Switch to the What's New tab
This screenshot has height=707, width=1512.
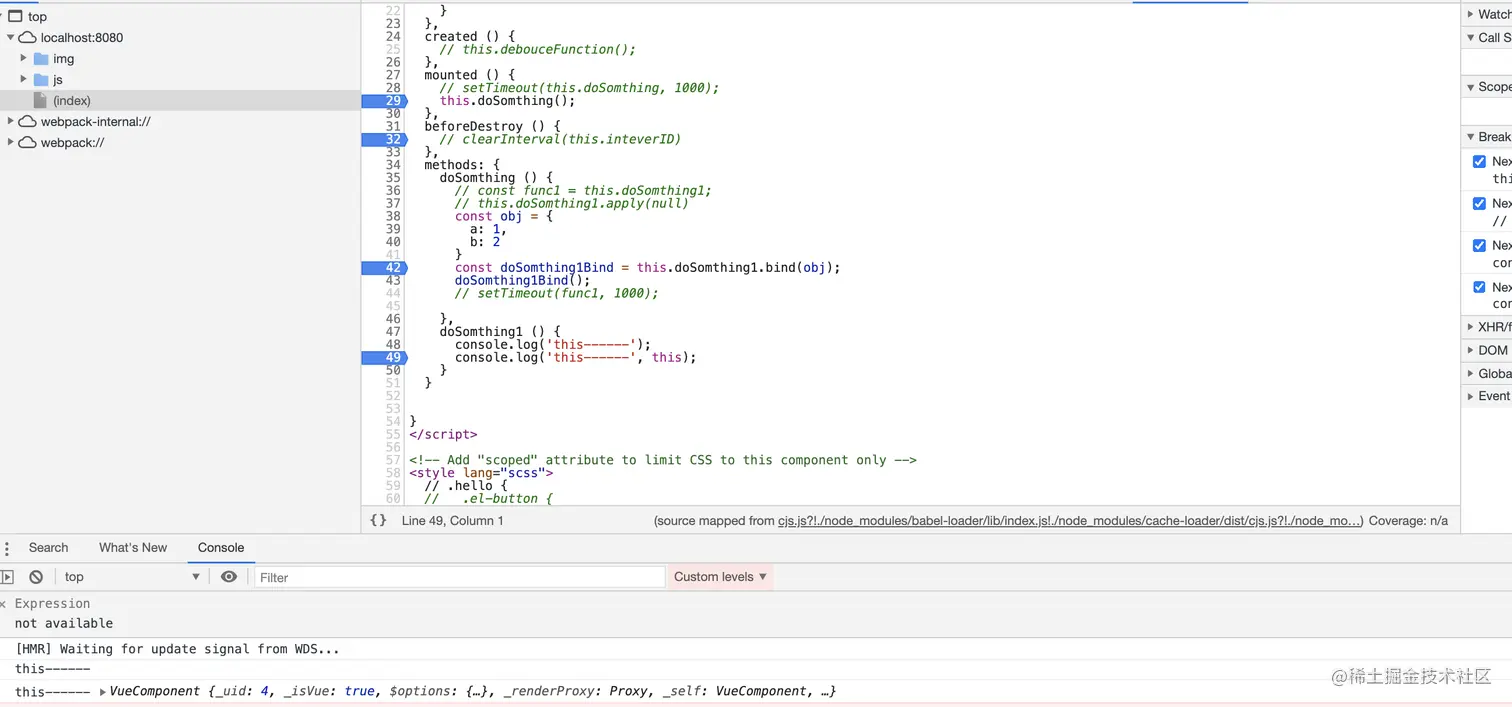(x=133, y=548)
